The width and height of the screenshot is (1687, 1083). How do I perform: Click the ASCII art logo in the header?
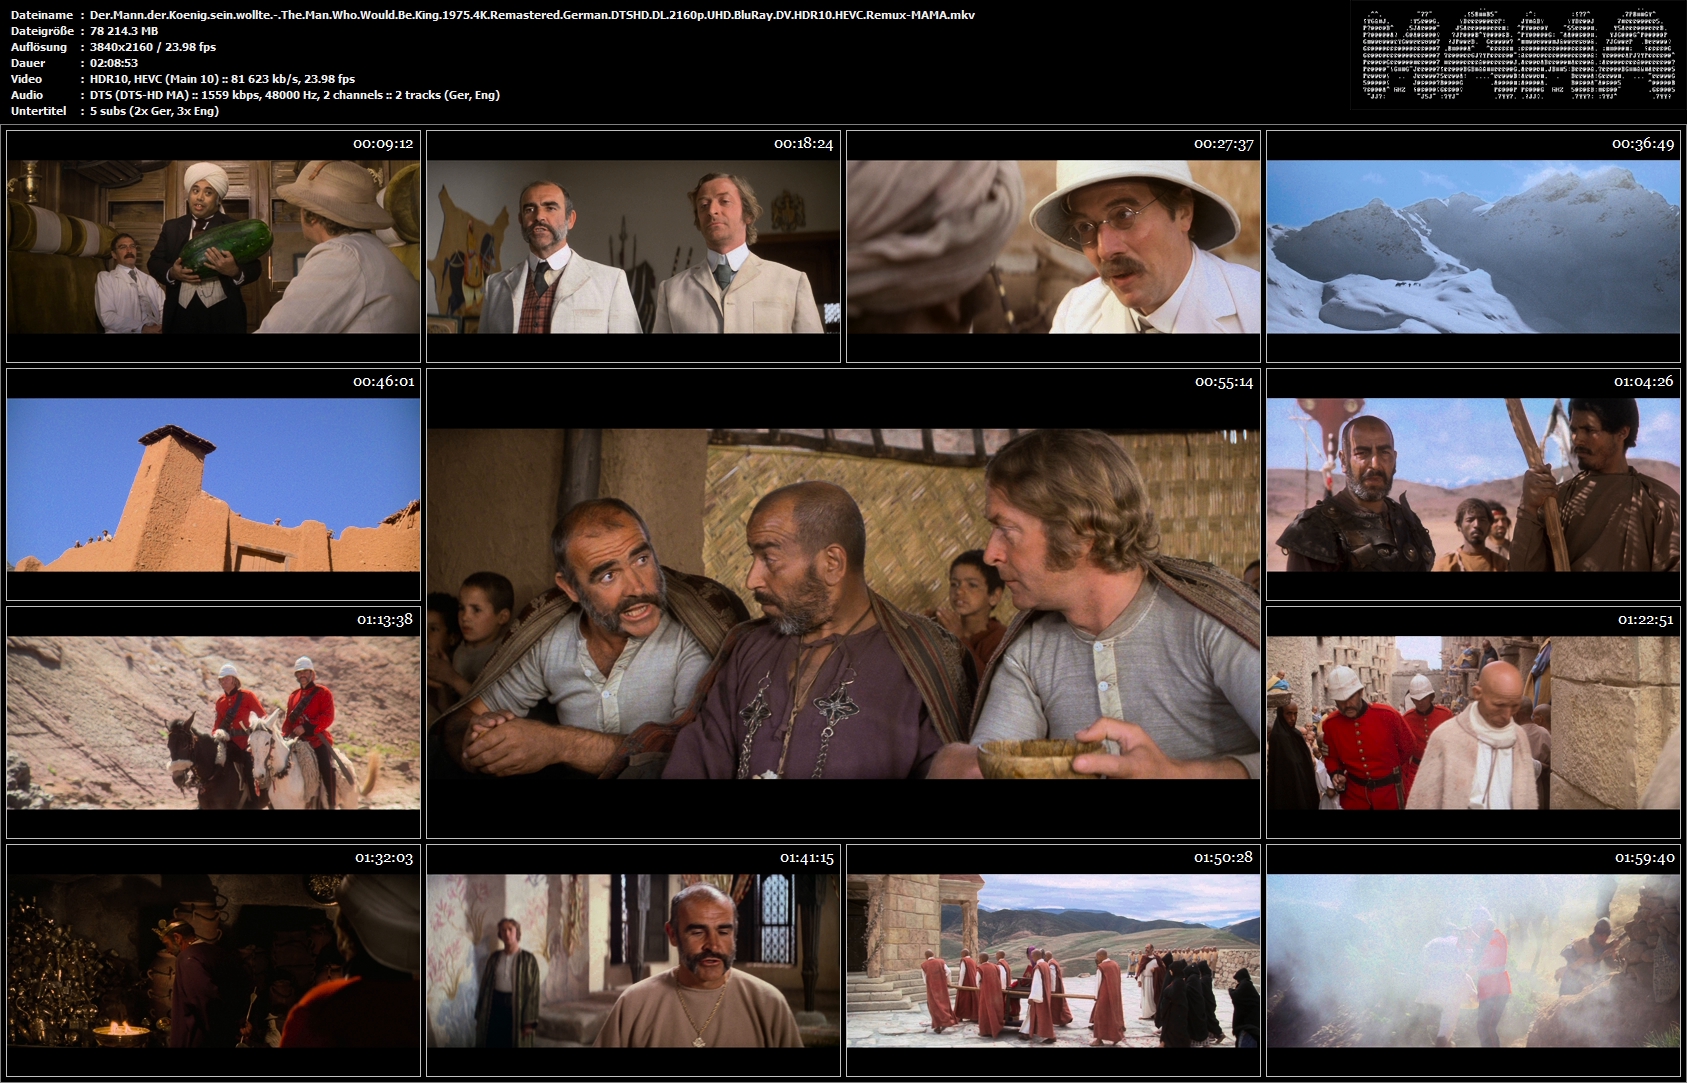click(1519, 56)
